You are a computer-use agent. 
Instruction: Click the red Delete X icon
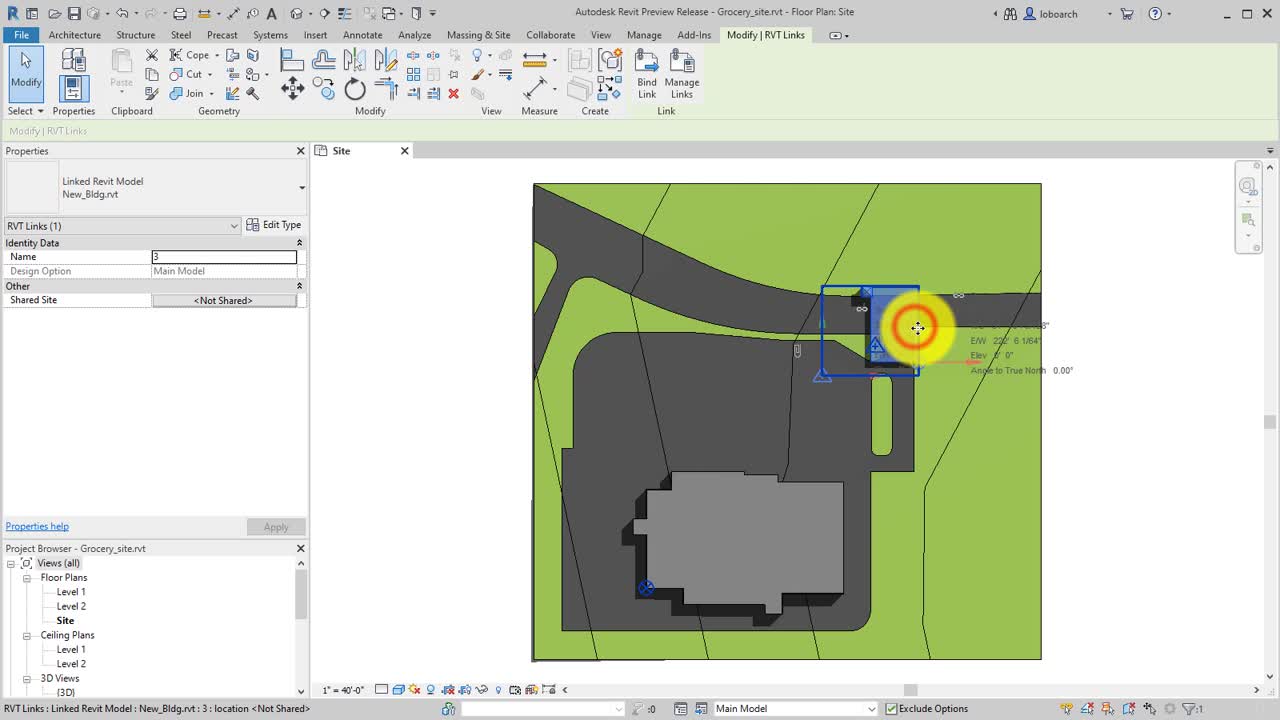[x=453, y=94]
